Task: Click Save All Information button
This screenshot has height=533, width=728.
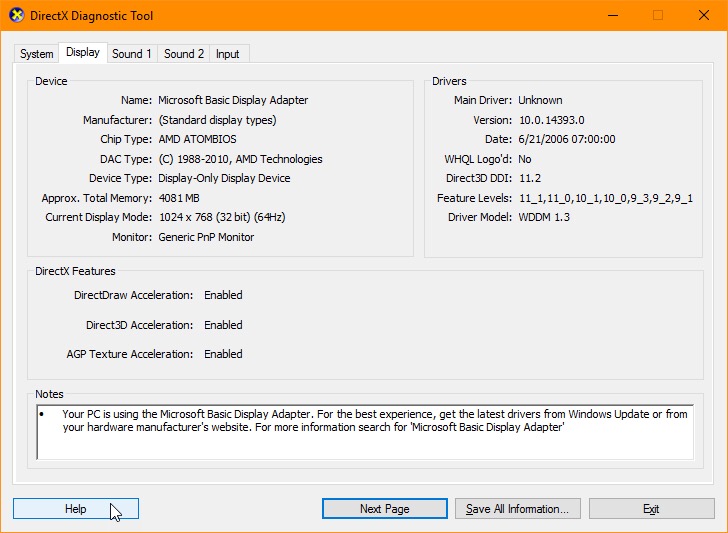Action: point(518,509)
